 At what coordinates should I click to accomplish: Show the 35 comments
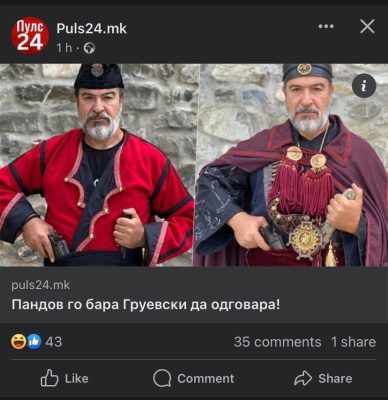click(277, 342)
